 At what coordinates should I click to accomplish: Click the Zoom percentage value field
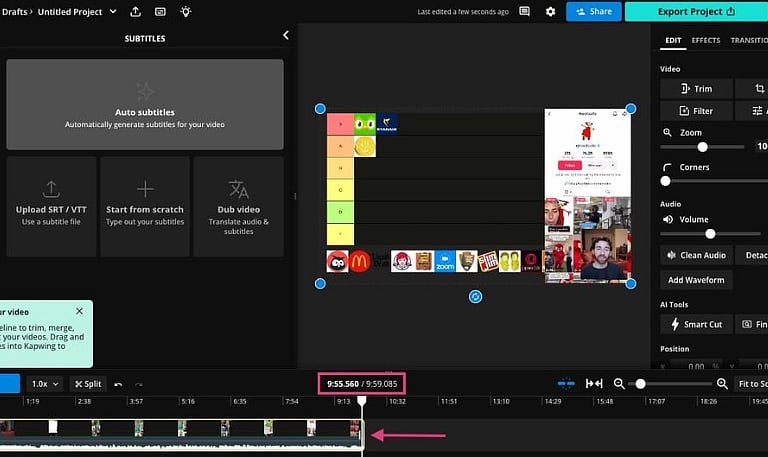pos(762,146)
